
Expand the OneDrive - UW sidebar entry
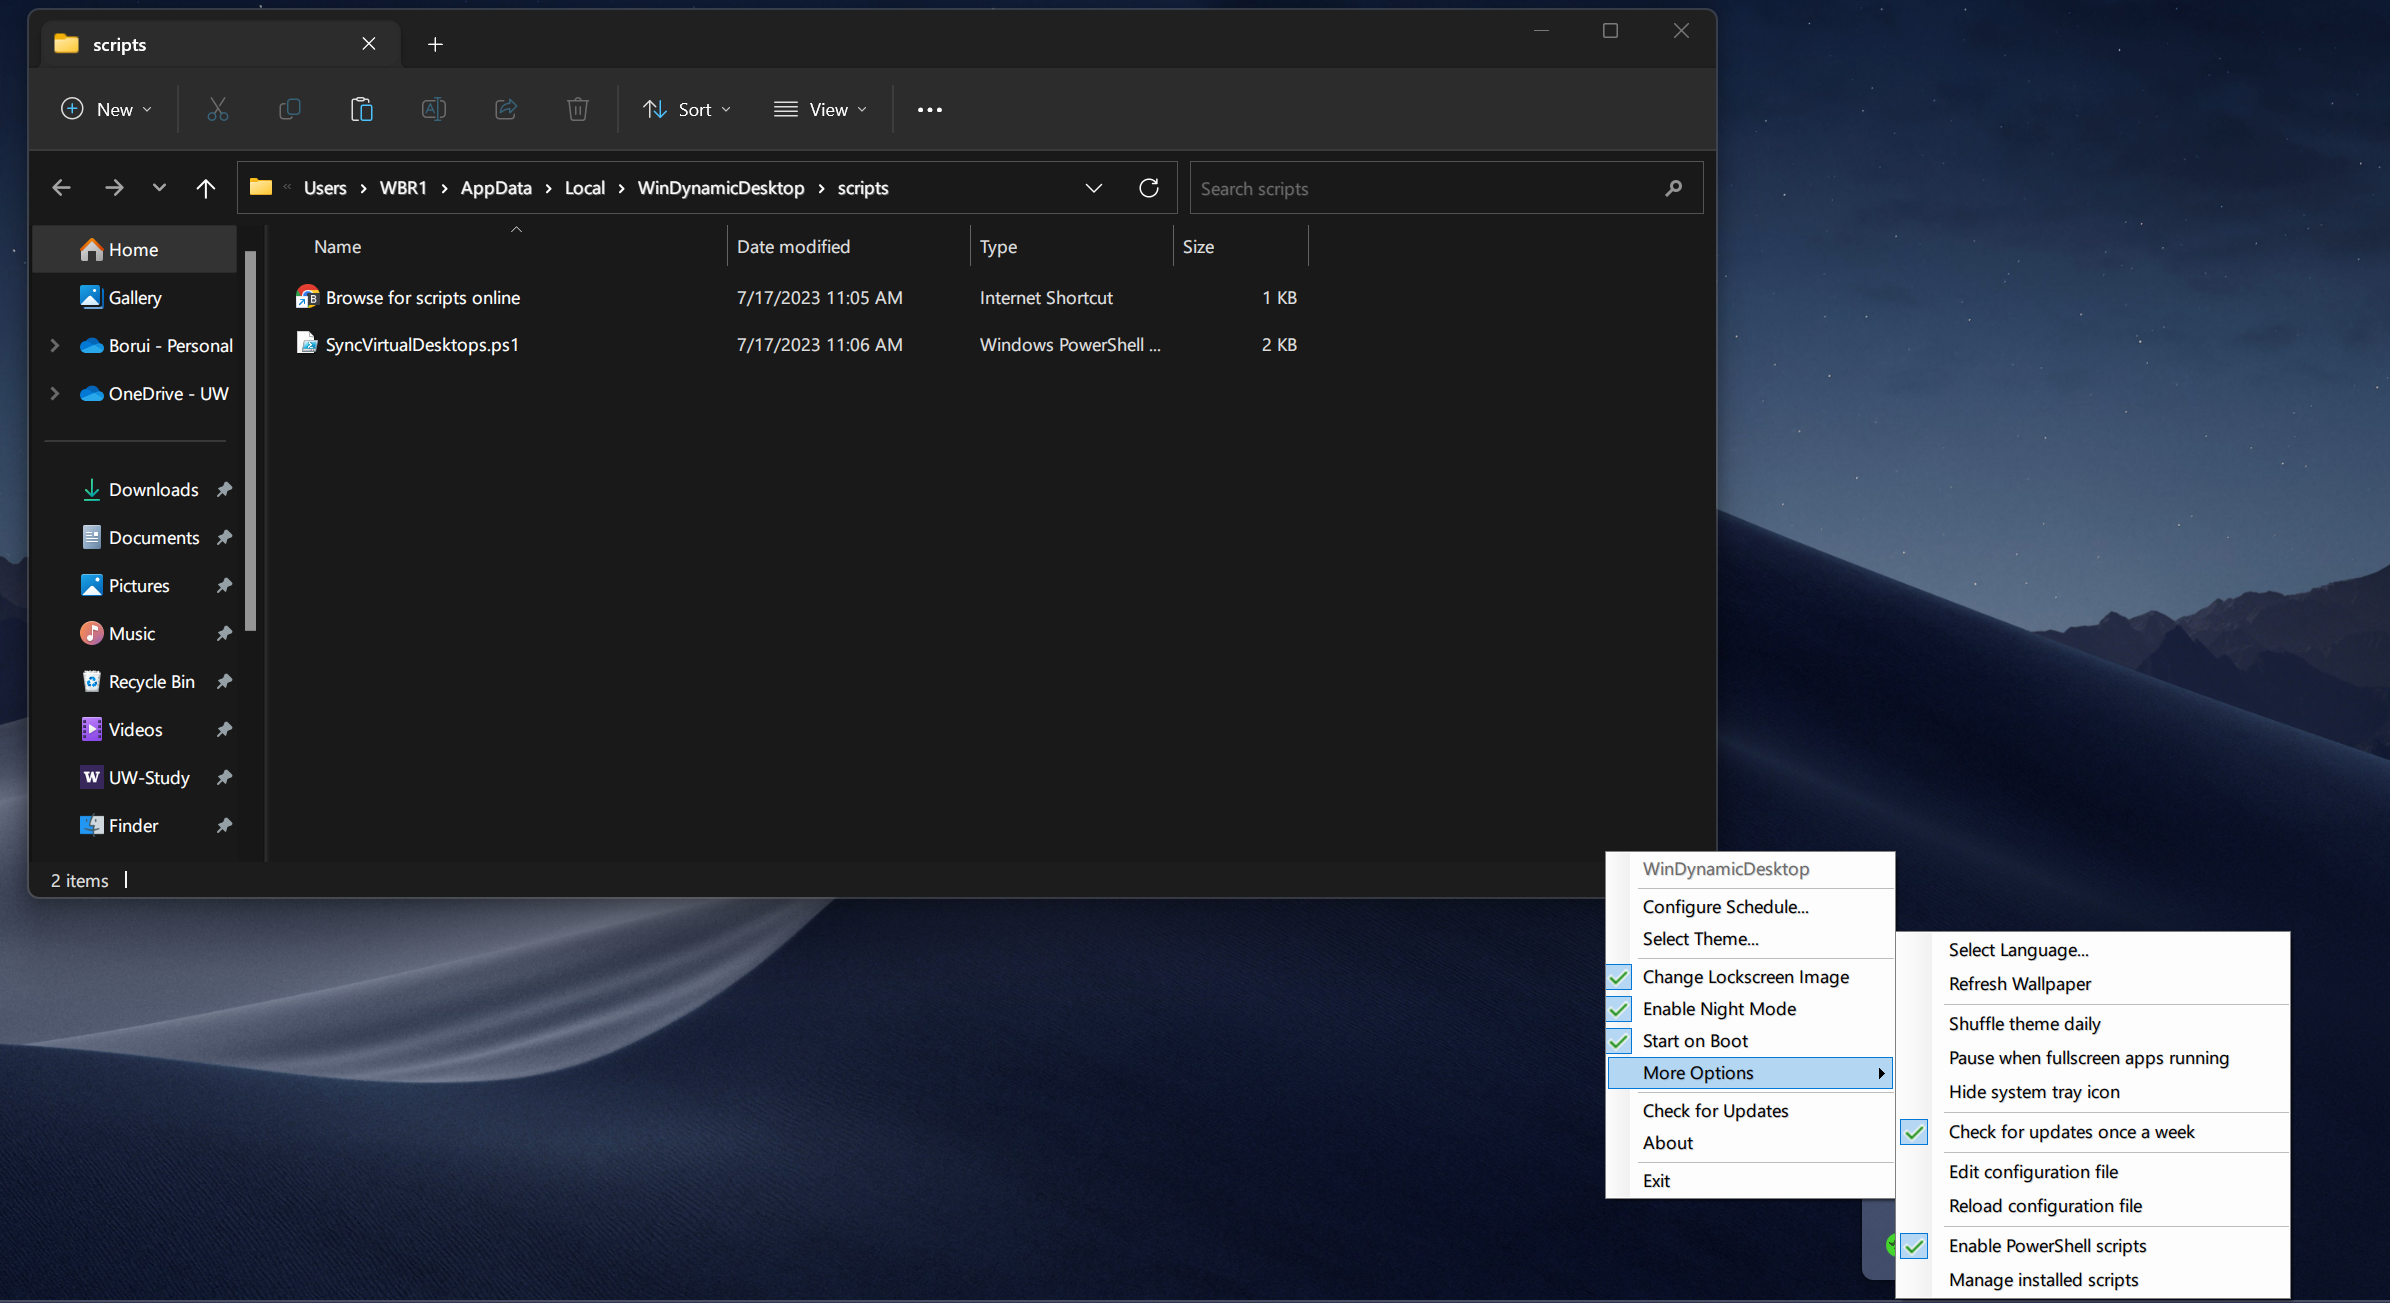tap(55, 393)
